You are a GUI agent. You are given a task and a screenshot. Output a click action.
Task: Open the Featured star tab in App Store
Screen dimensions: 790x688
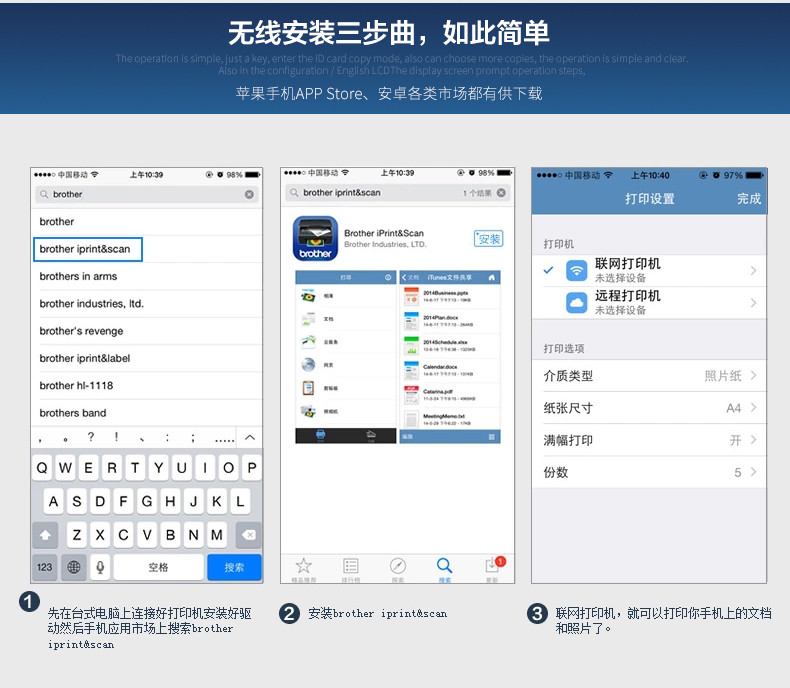coord(303,570)
